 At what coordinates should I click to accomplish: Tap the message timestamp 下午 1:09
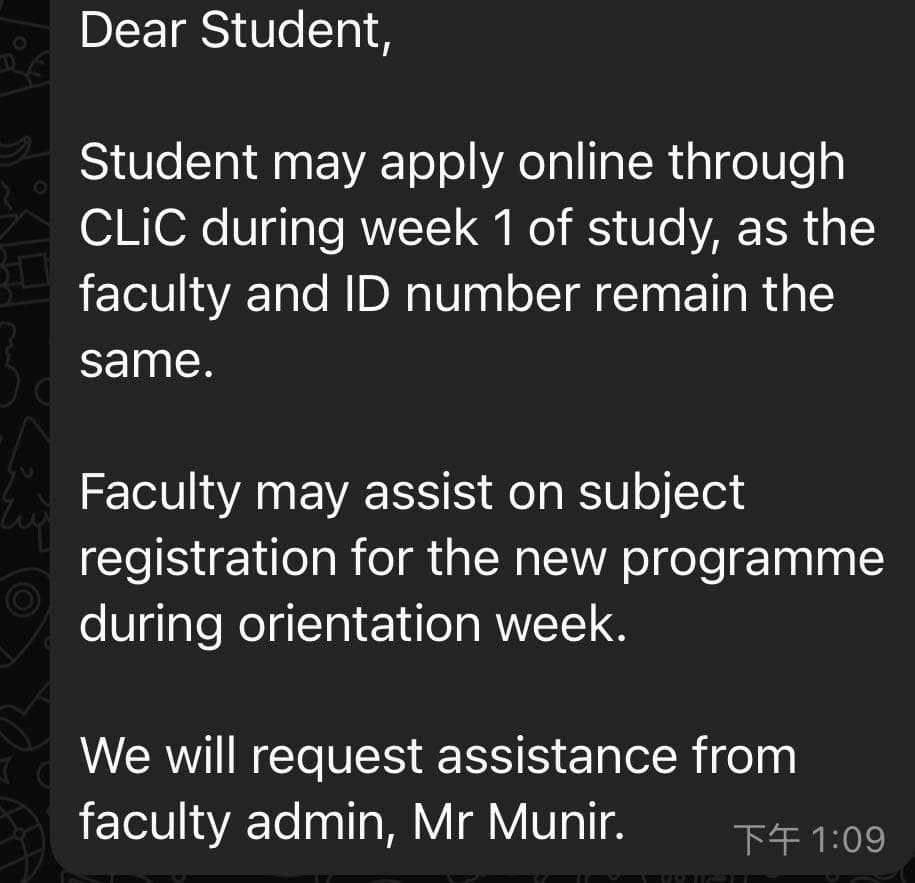coord(809,839)
